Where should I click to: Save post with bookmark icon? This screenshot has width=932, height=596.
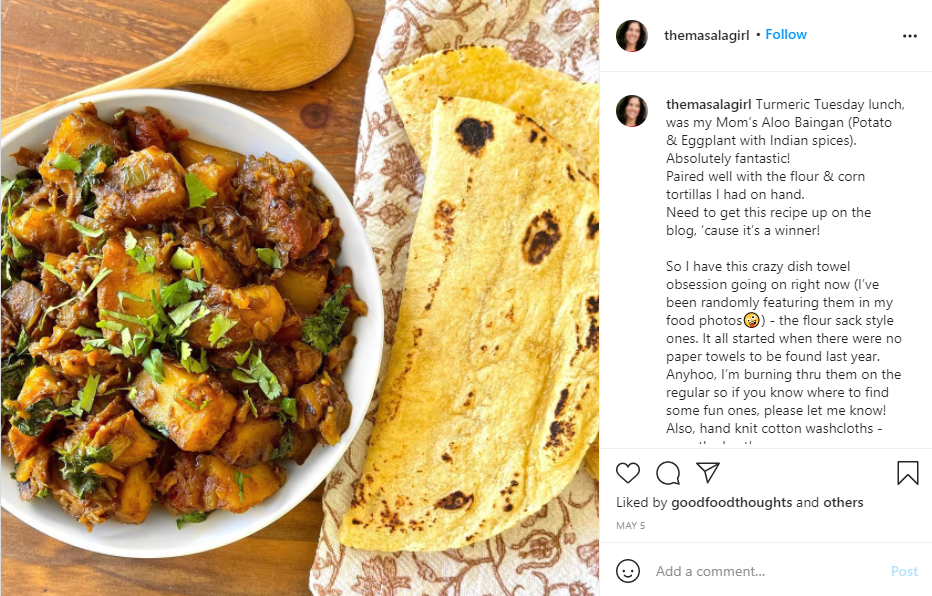[x=908, y=473]
